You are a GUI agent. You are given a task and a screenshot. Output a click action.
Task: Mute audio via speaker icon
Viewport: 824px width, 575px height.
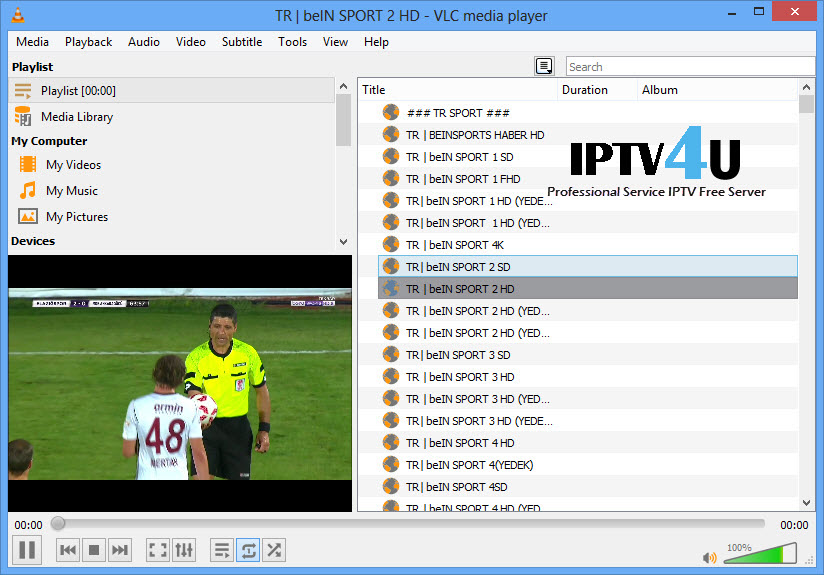point(709,558)
